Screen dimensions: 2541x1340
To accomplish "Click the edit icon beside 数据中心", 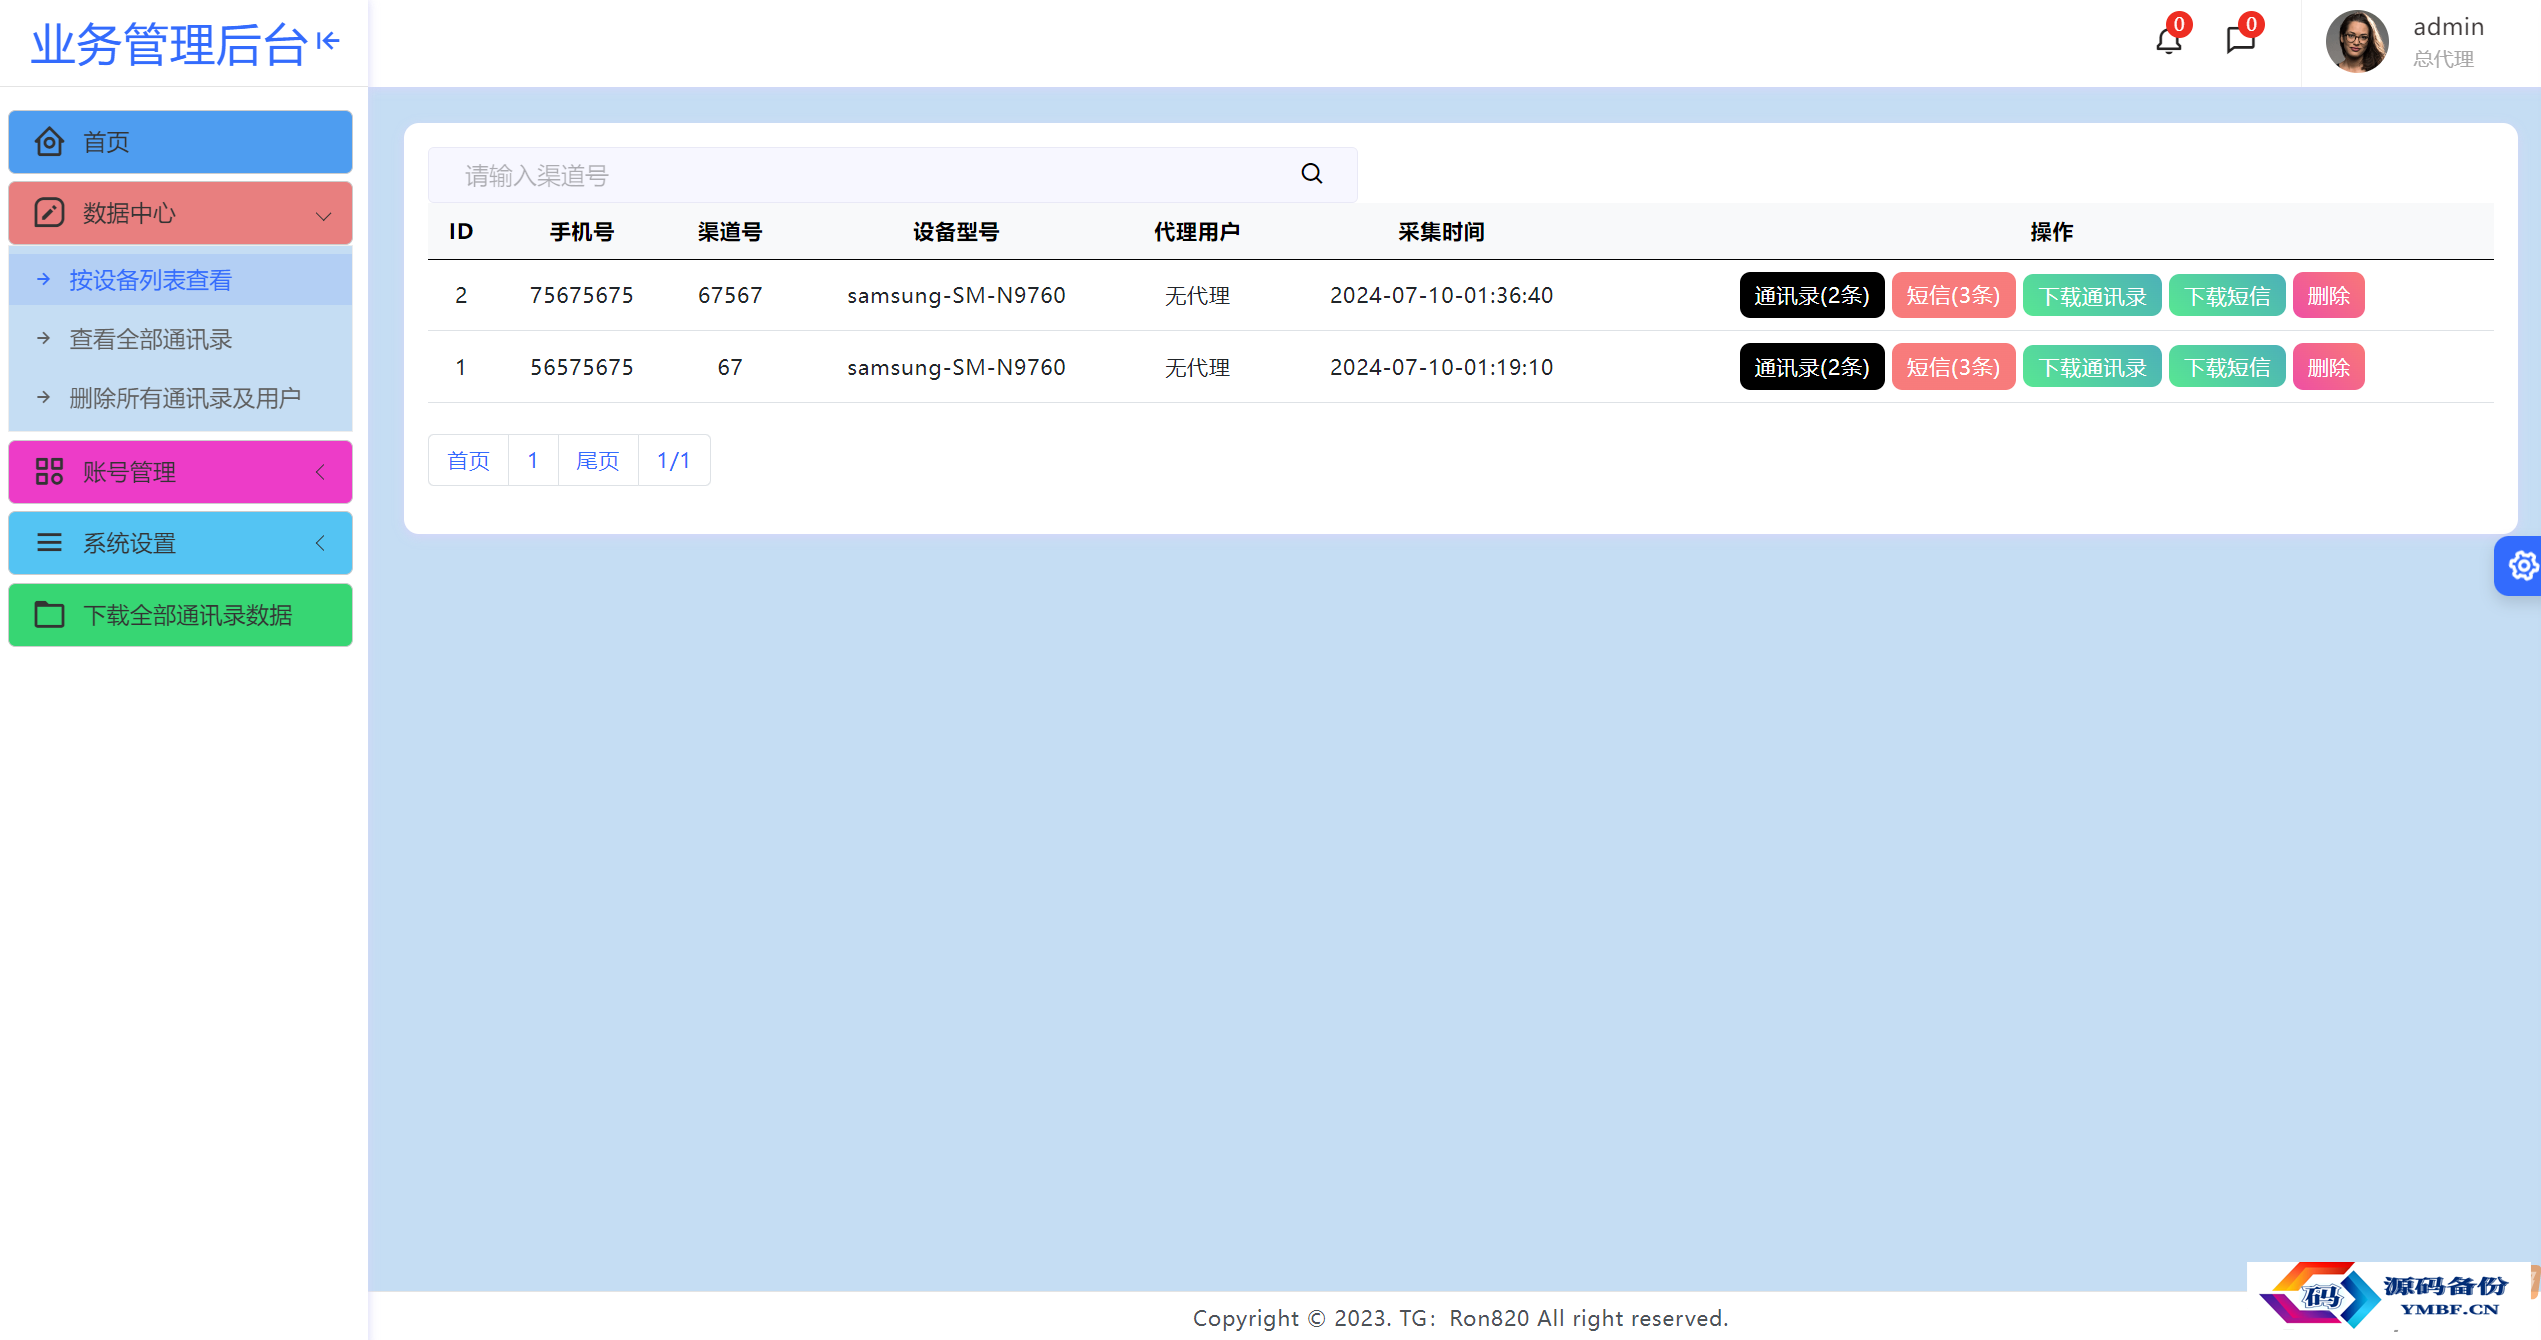I will click(x=49, y=213).
